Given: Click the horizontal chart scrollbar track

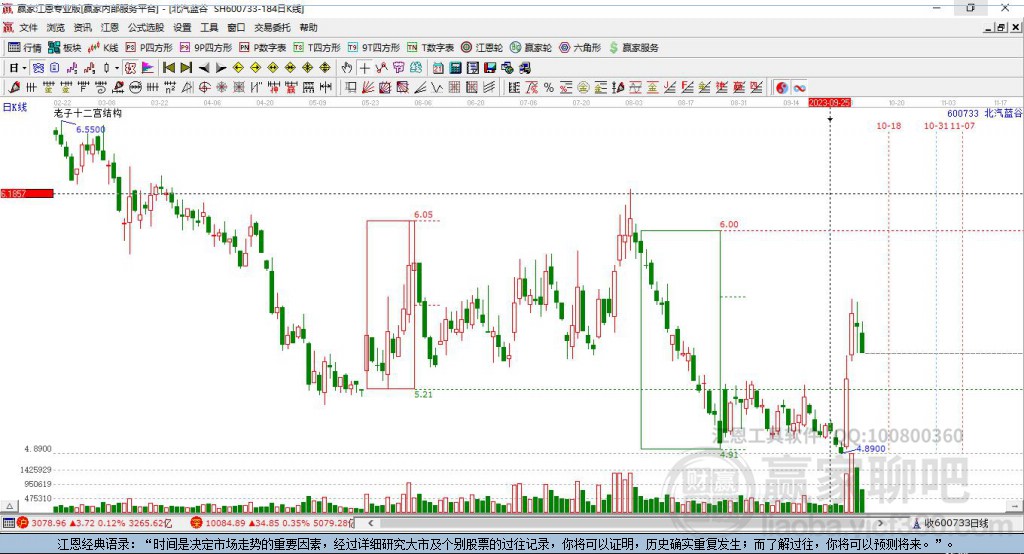Looking at the screenshot, I should point(625,523).
